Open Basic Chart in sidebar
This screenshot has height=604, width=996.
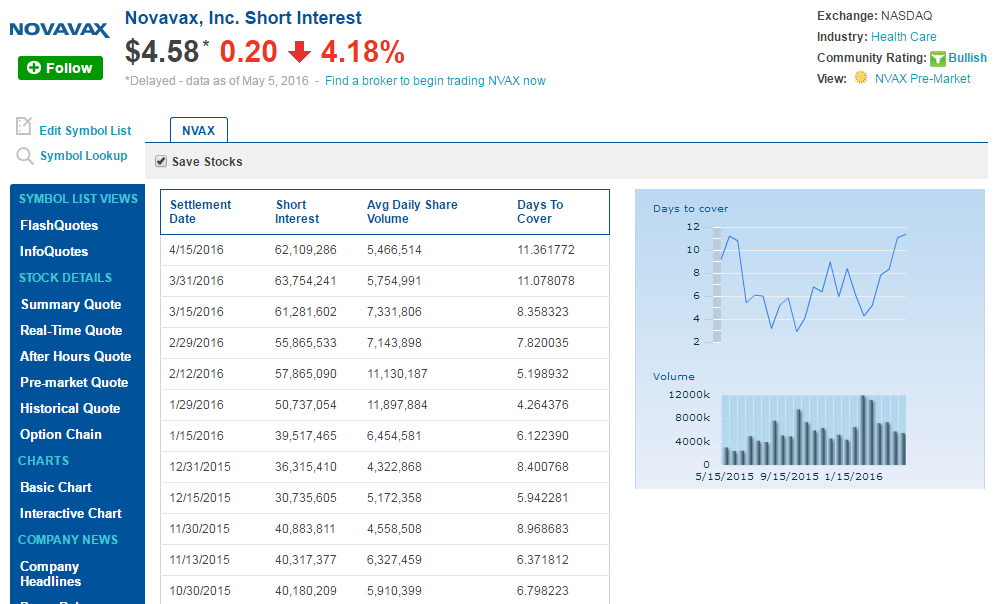click(56, 487)
